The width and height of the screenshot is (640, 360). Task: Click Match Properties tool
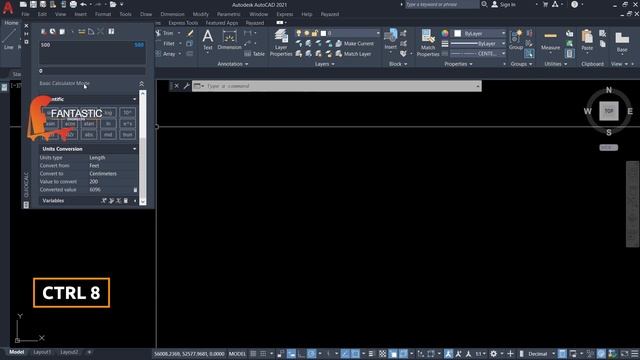[428, 42]
